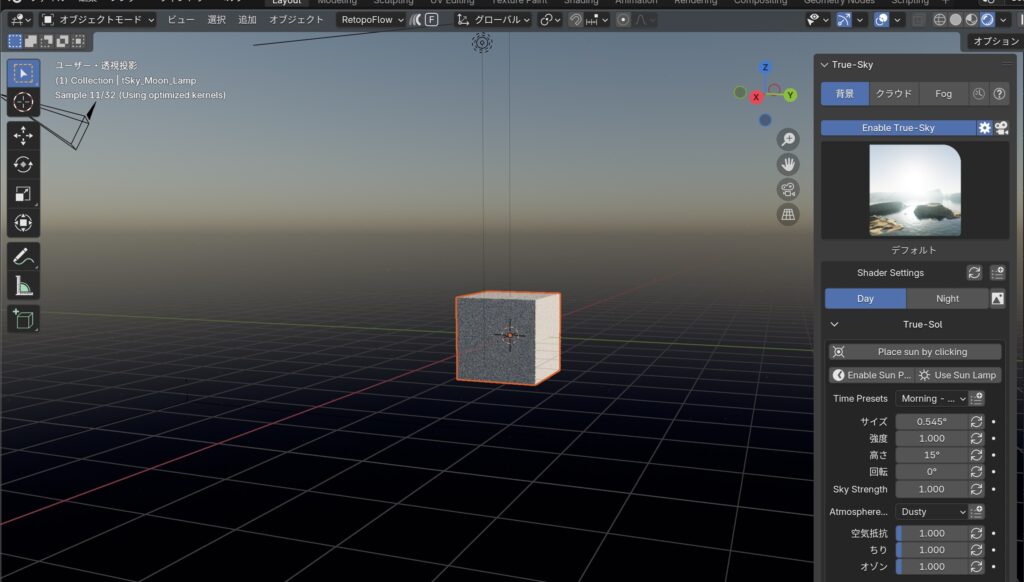1024x582 pixels.
Task: Open the 追加 menu
Action: click(247, 20)
